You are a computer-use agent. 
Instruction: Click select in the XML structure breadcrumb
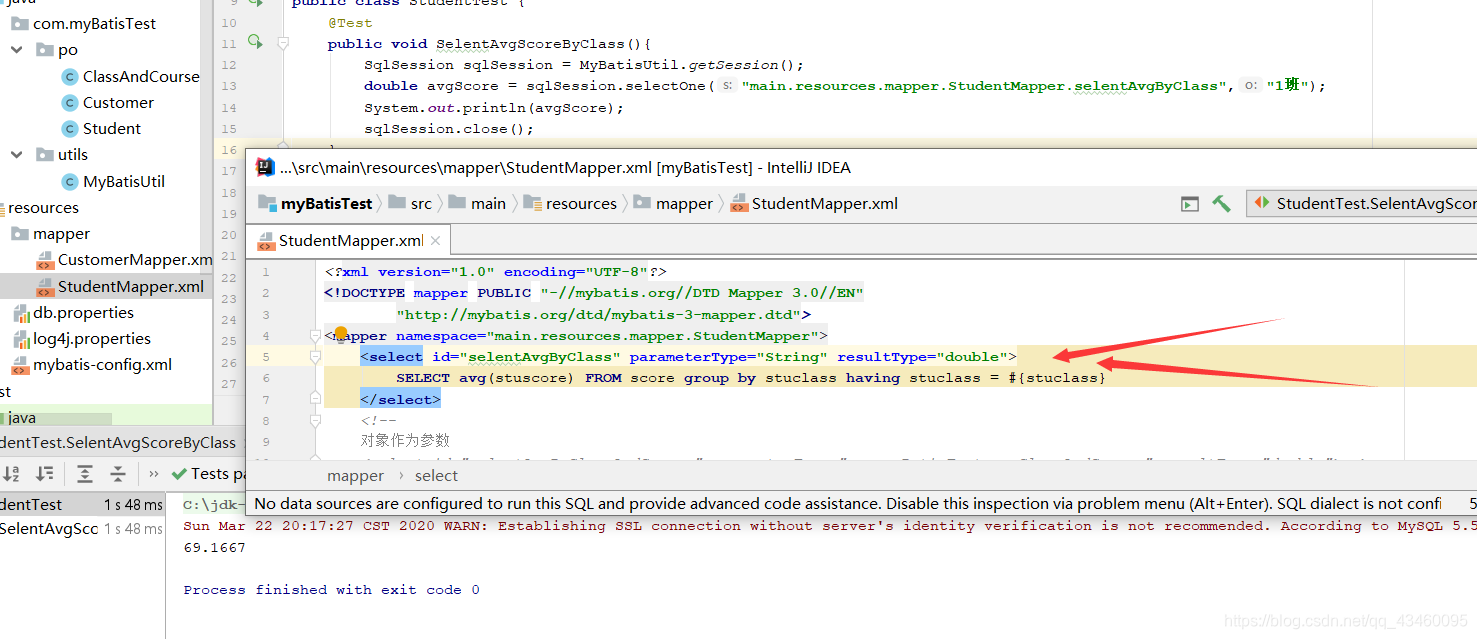coord(436,476)
